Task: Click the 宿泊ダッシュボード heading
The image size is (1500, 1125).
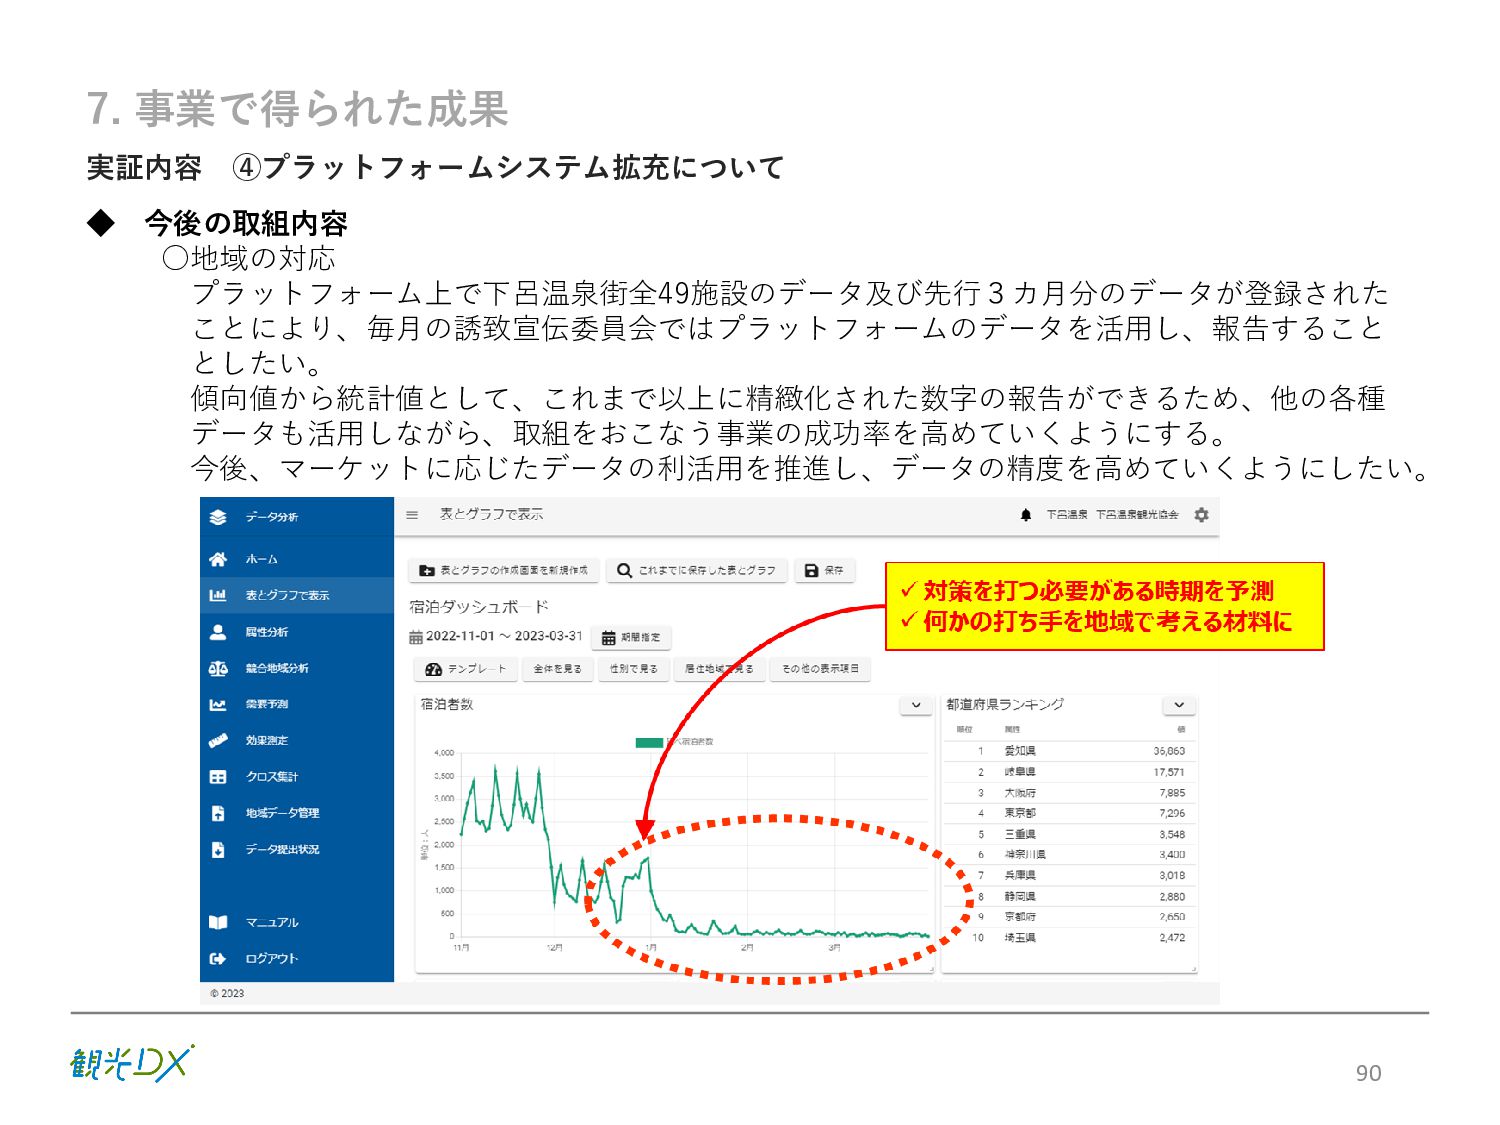Action: click(479, 607)
